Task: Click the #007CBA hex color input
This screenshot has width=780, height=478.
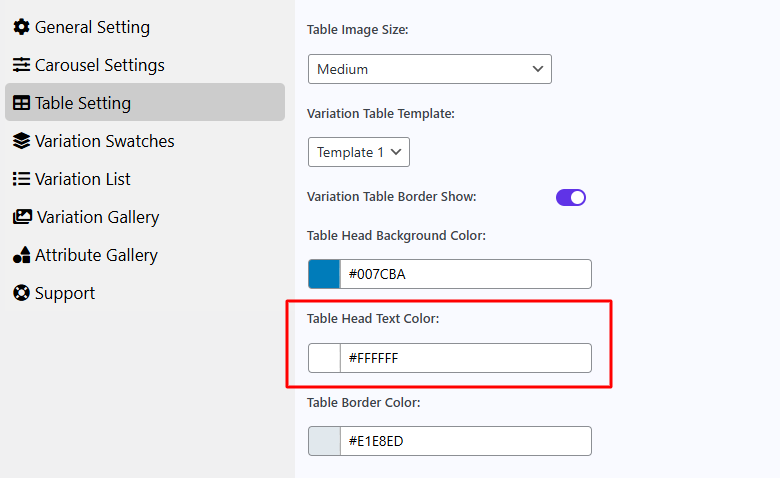Action: coord(466,274)
